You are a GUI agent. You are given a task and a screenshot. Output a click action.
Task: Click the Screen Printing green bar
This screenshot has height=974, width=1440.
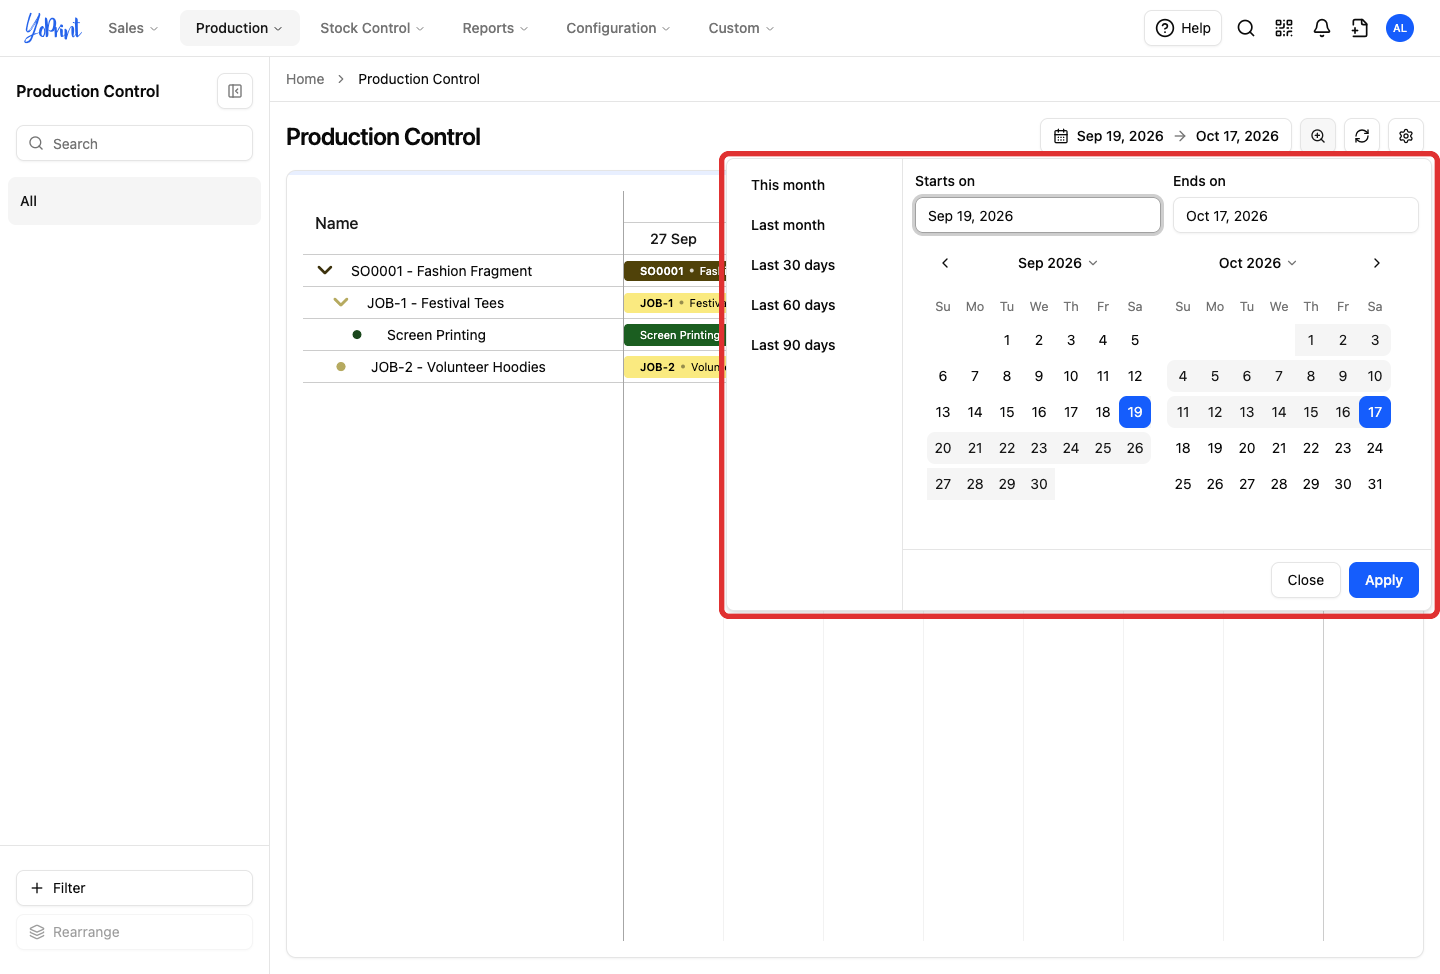click(x=674, y=335)
